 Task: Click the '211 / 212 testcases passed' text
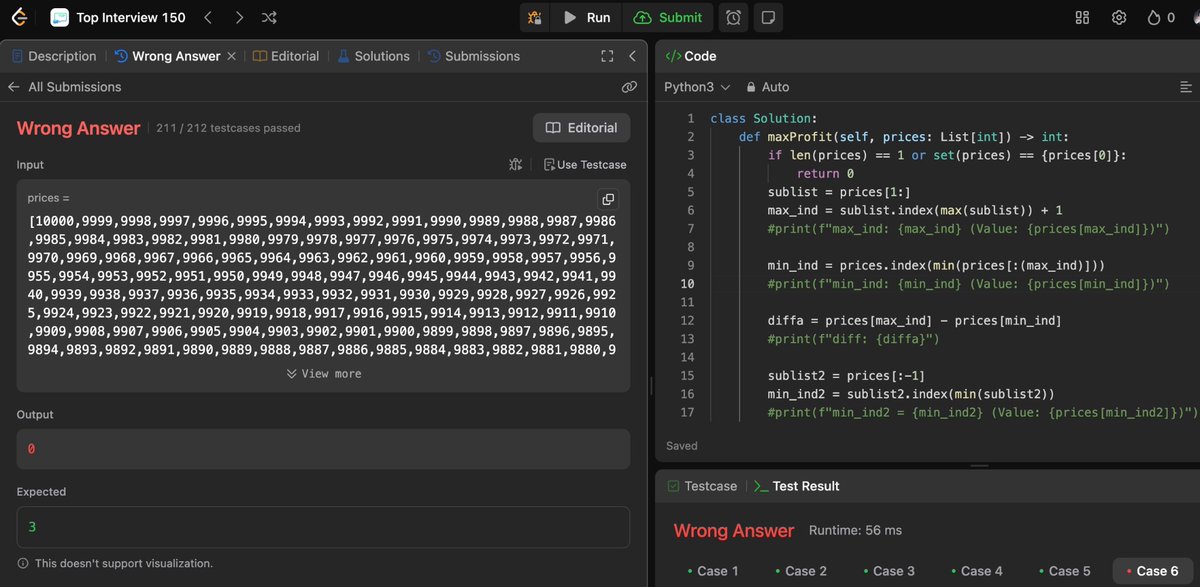tap(228, 128)
